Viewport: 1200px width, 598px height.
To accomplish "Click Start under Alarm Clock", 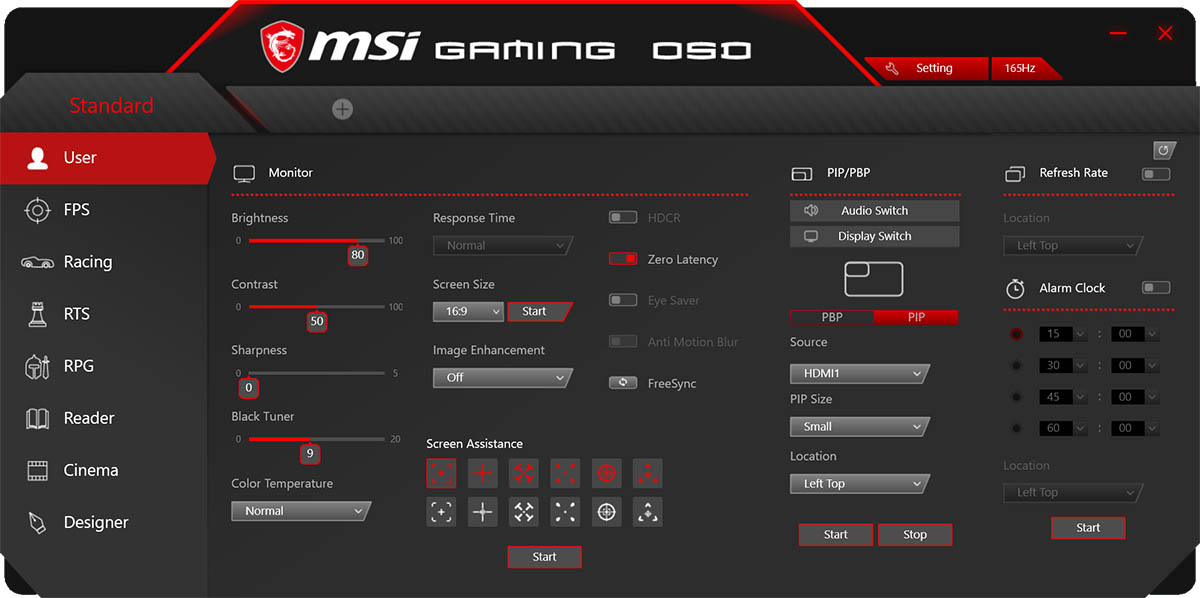I will (x=1088, y=528).
